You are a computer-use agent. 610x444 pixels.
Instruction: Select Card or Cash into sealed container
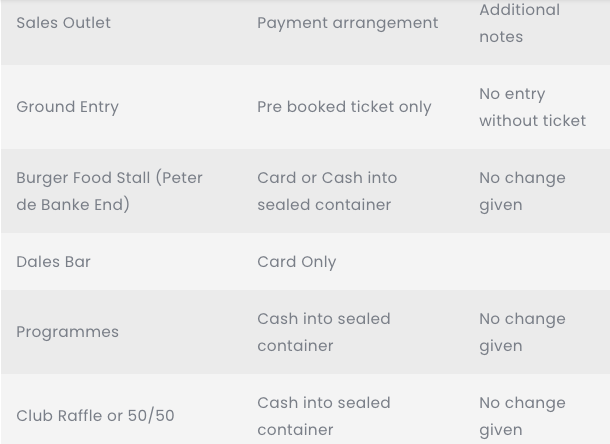coord(327,191)
